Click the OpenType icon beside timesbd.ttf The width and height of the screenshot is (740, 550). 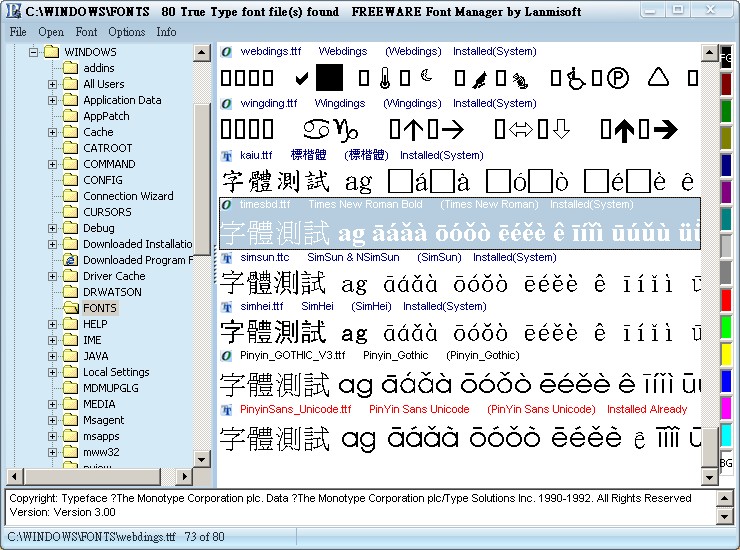[227, 204]
